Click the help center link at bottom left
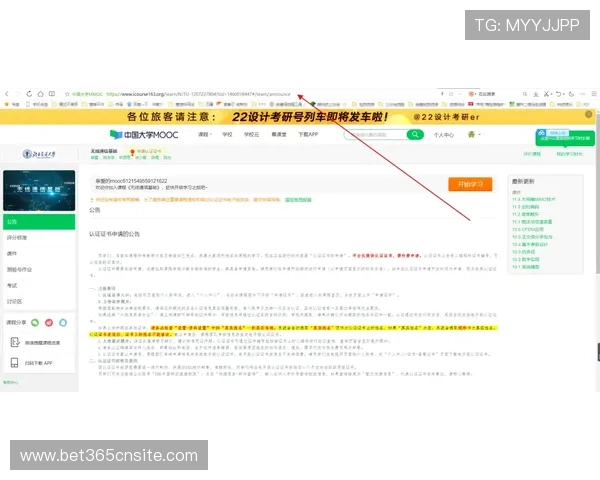The height and width of the screenshot is (480, 600). pyautogui.click(x=11, y=382)
